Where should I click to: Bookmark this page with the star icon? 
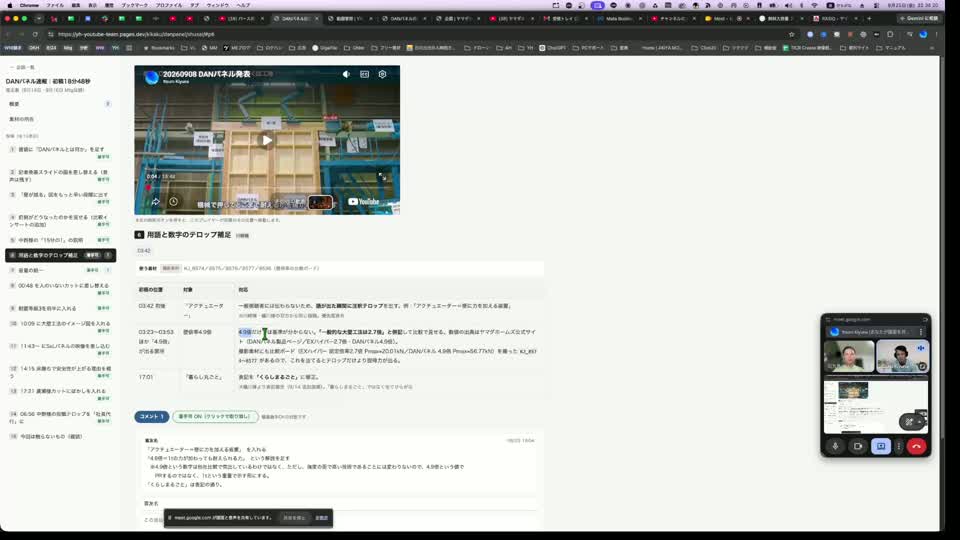pos(791,34)
